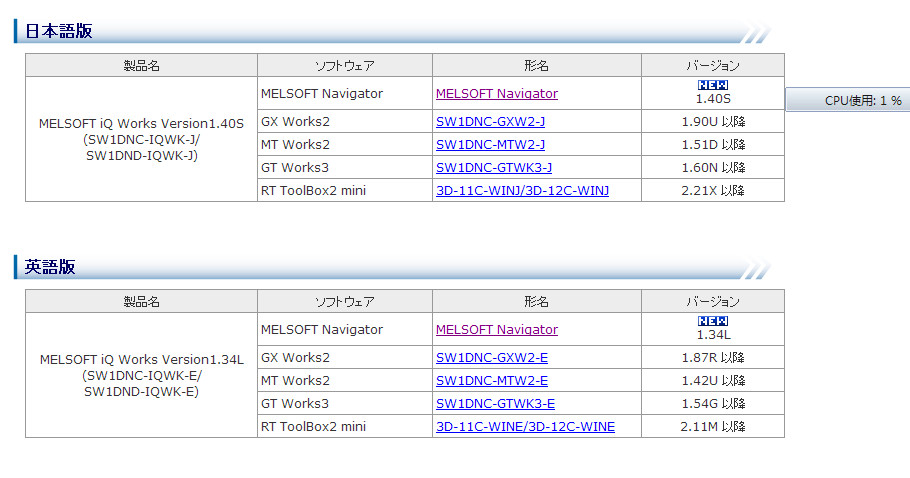The height and width of the screenshot is (478, 910).
Task: Click the 1.54G 以降 version cell
Action: click(x=712, y=404)
